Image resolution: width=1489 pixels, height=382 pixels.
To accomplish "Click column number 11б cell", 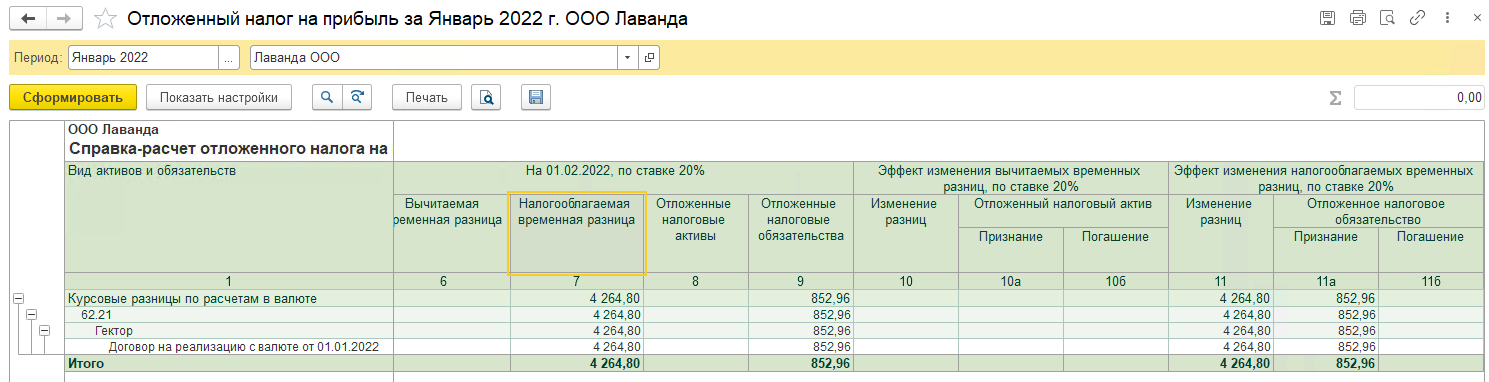I will click(x=1431, y=282).
